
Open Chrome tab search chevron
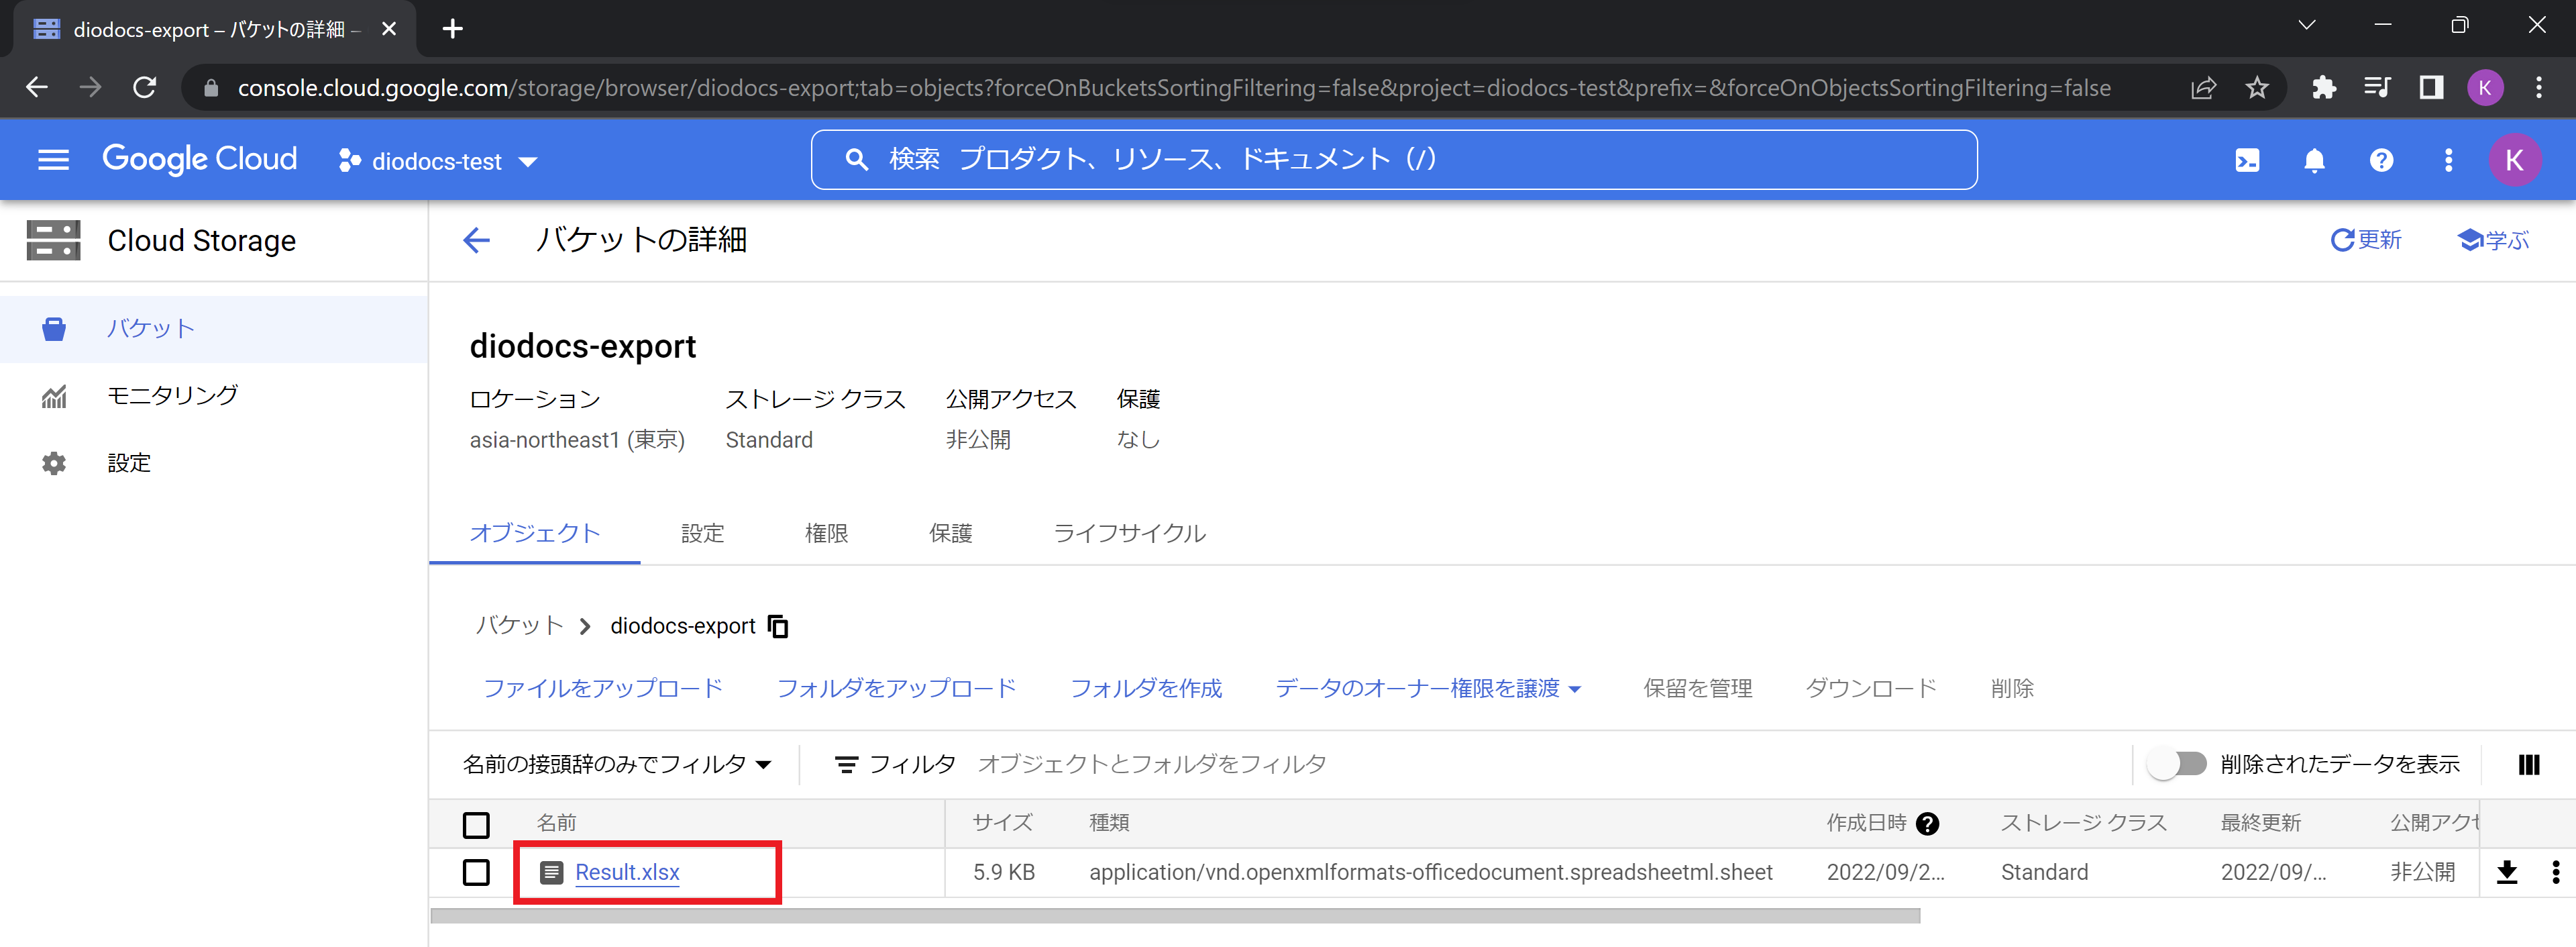[x=2306, y=26]
